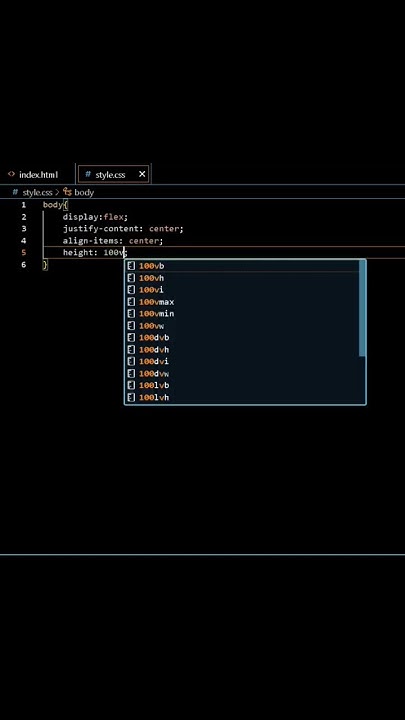Click the unit icon beside 100vw

[131, 325]
